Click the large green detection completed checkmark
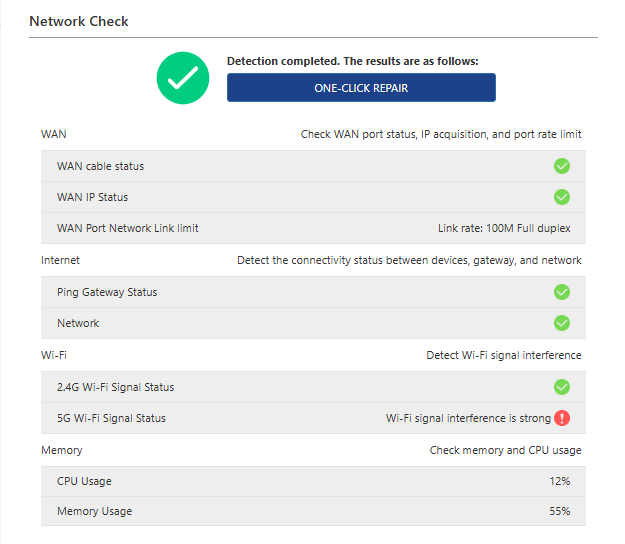Viewport: 625px width, 544px height. (x=183, y=77)
